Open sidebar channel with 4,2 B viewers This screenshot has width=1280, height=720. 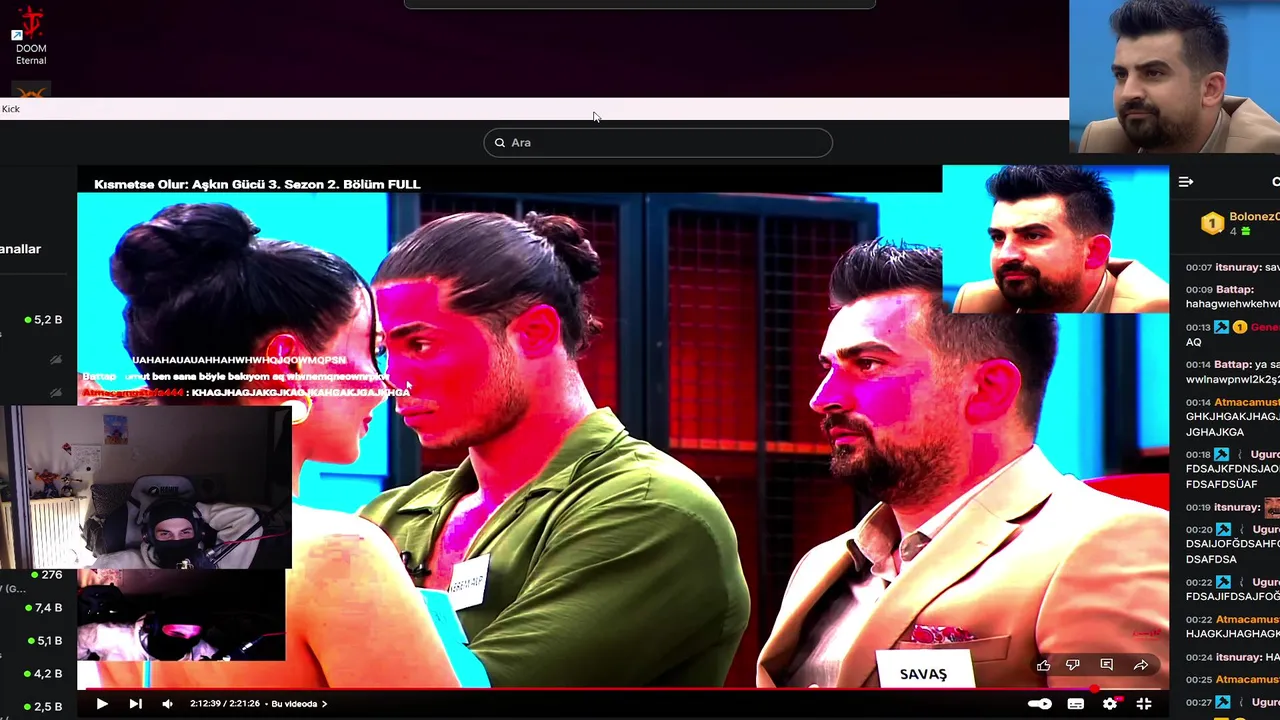[x=43, y=674]
